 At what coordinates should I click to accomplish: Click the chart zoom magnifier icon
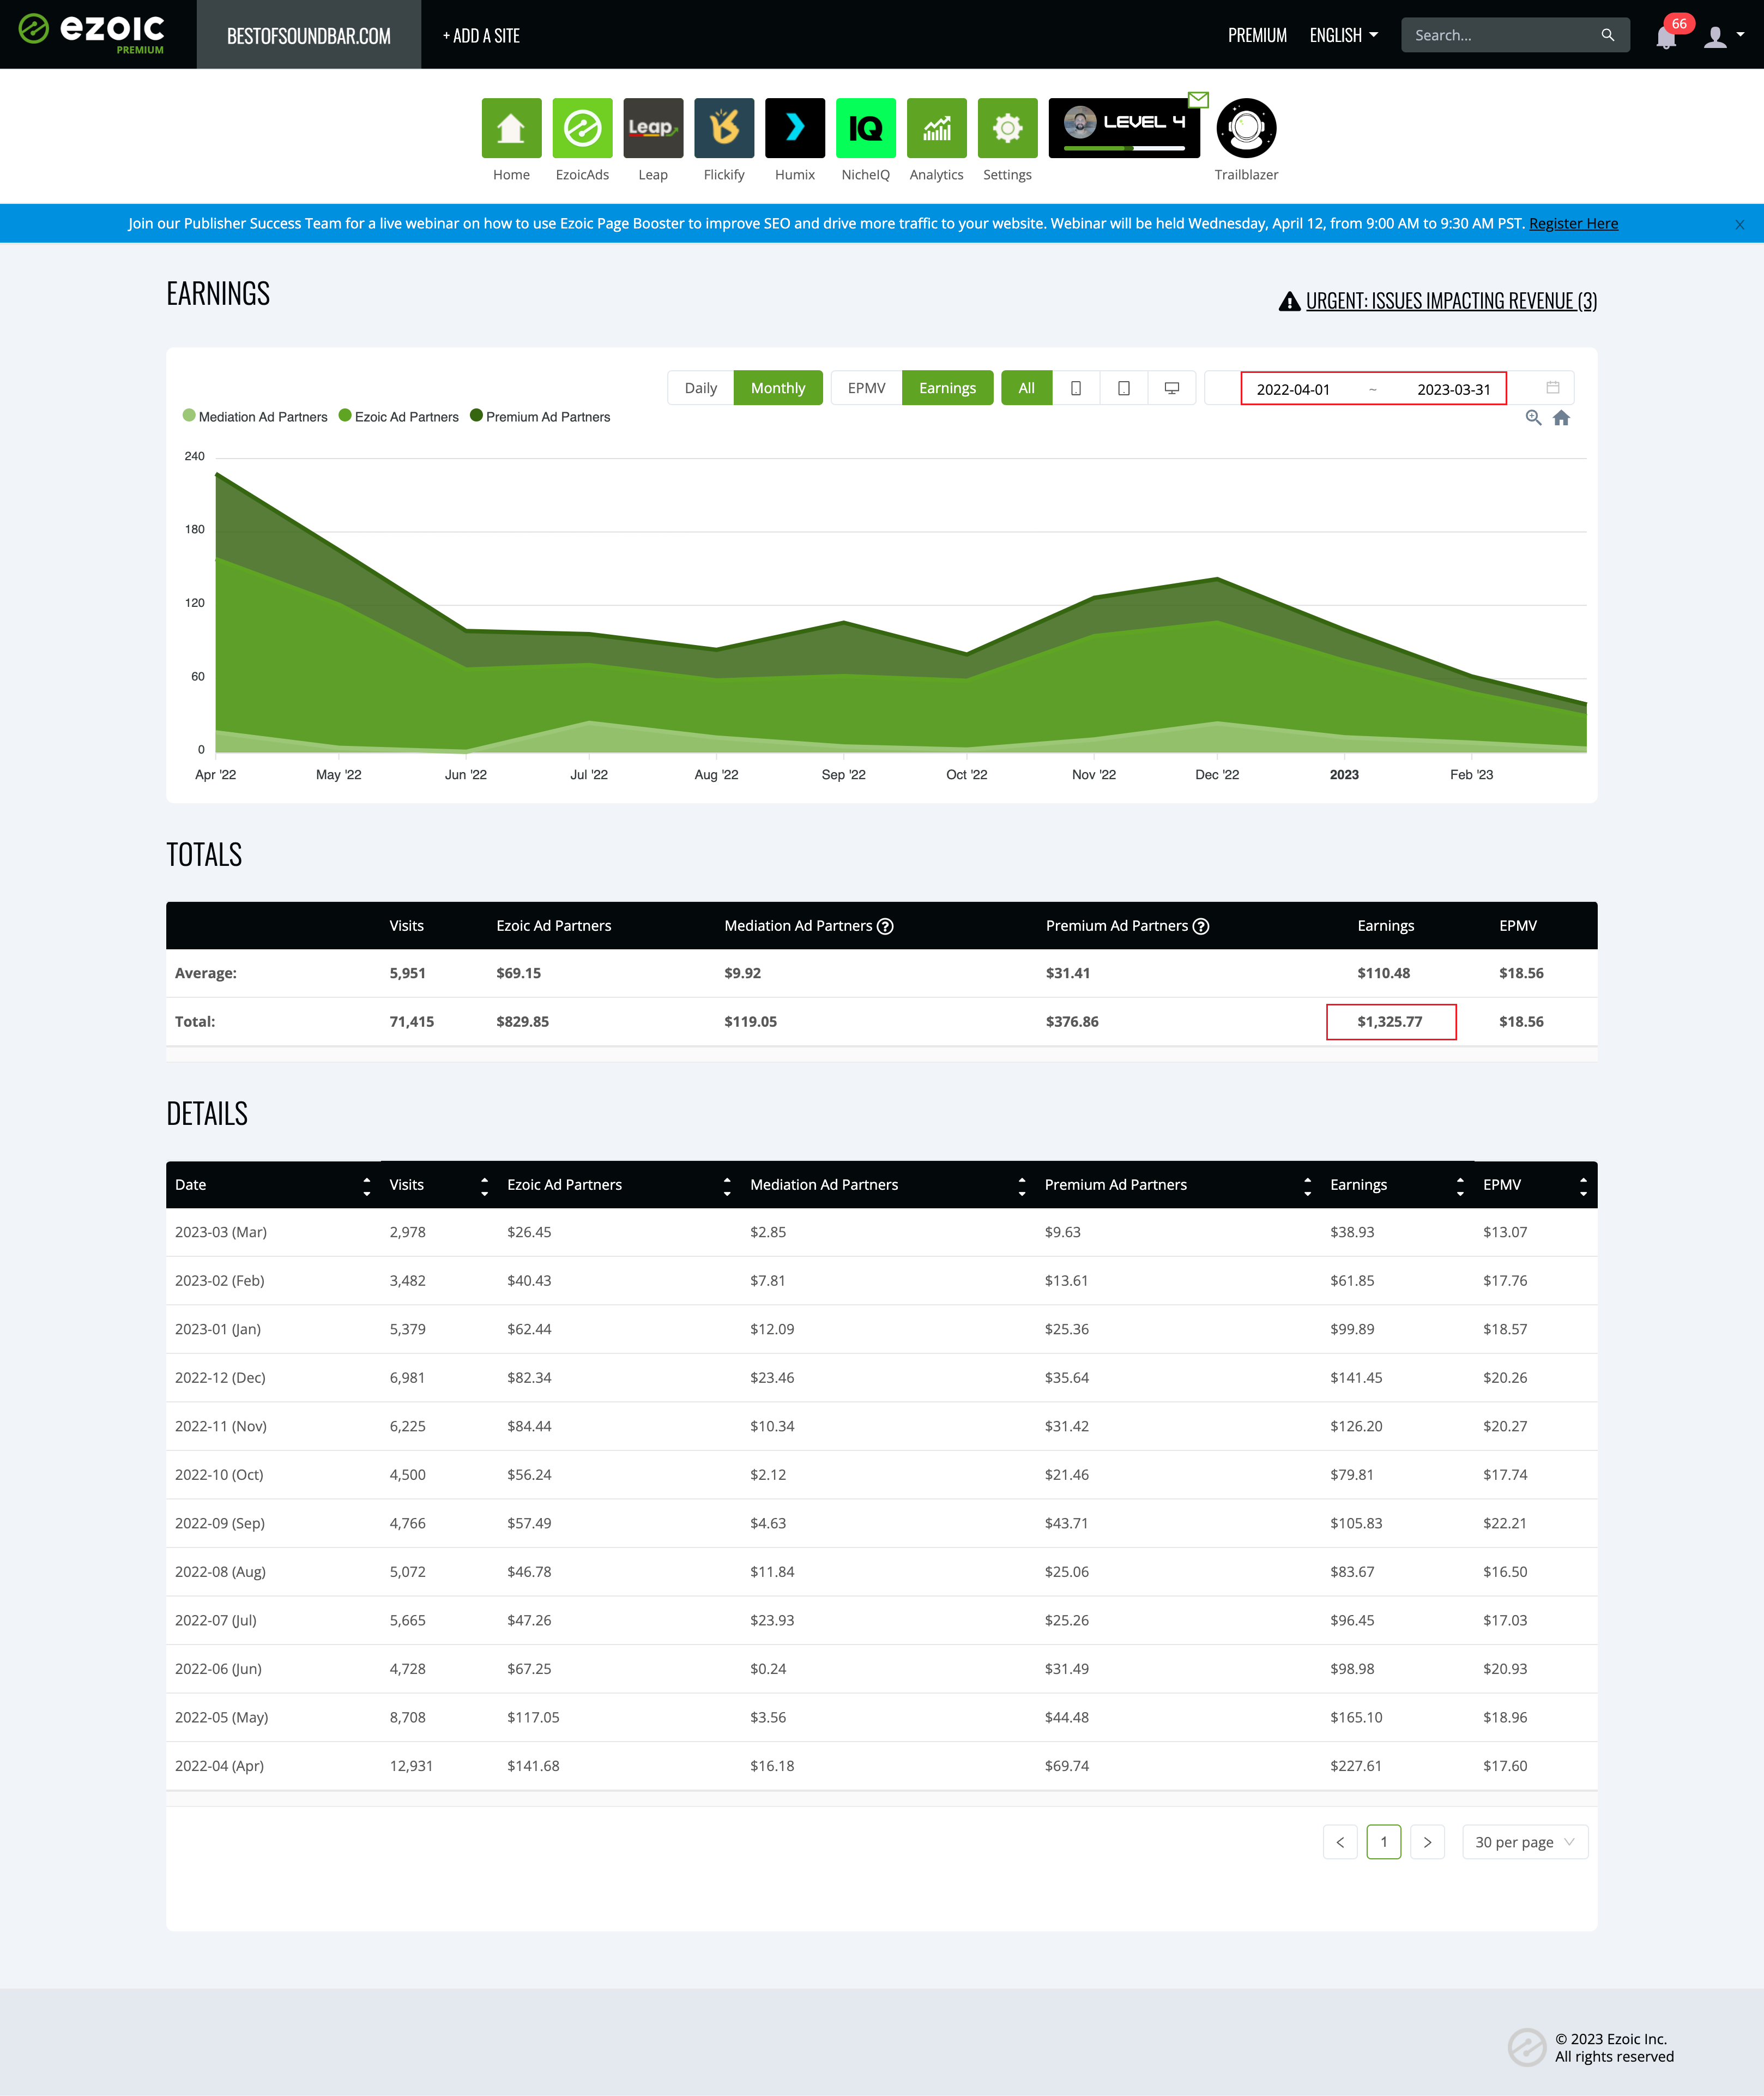click(1533, 418)
